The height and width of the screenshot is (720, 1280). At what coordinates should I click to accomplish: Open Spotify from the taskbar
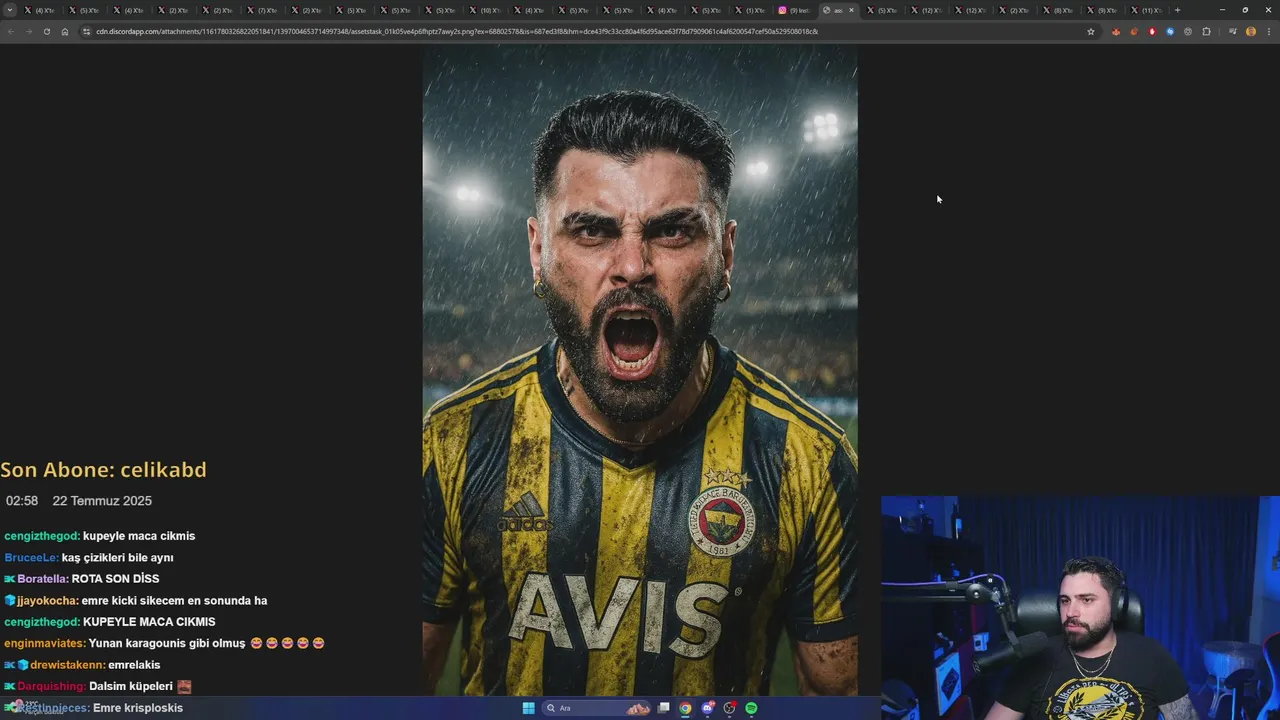[x=751, y=708]
